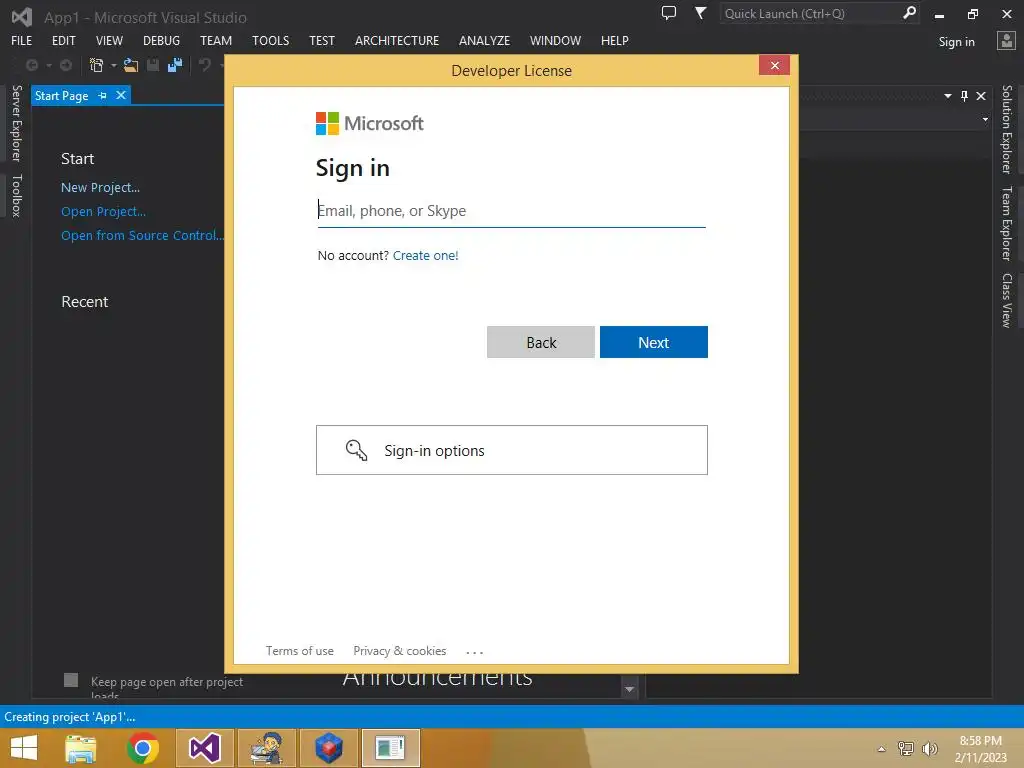Open the more options ellipsis in dialog footer
This screenshot has height=768, width=1024.
[x=475, y=652]
